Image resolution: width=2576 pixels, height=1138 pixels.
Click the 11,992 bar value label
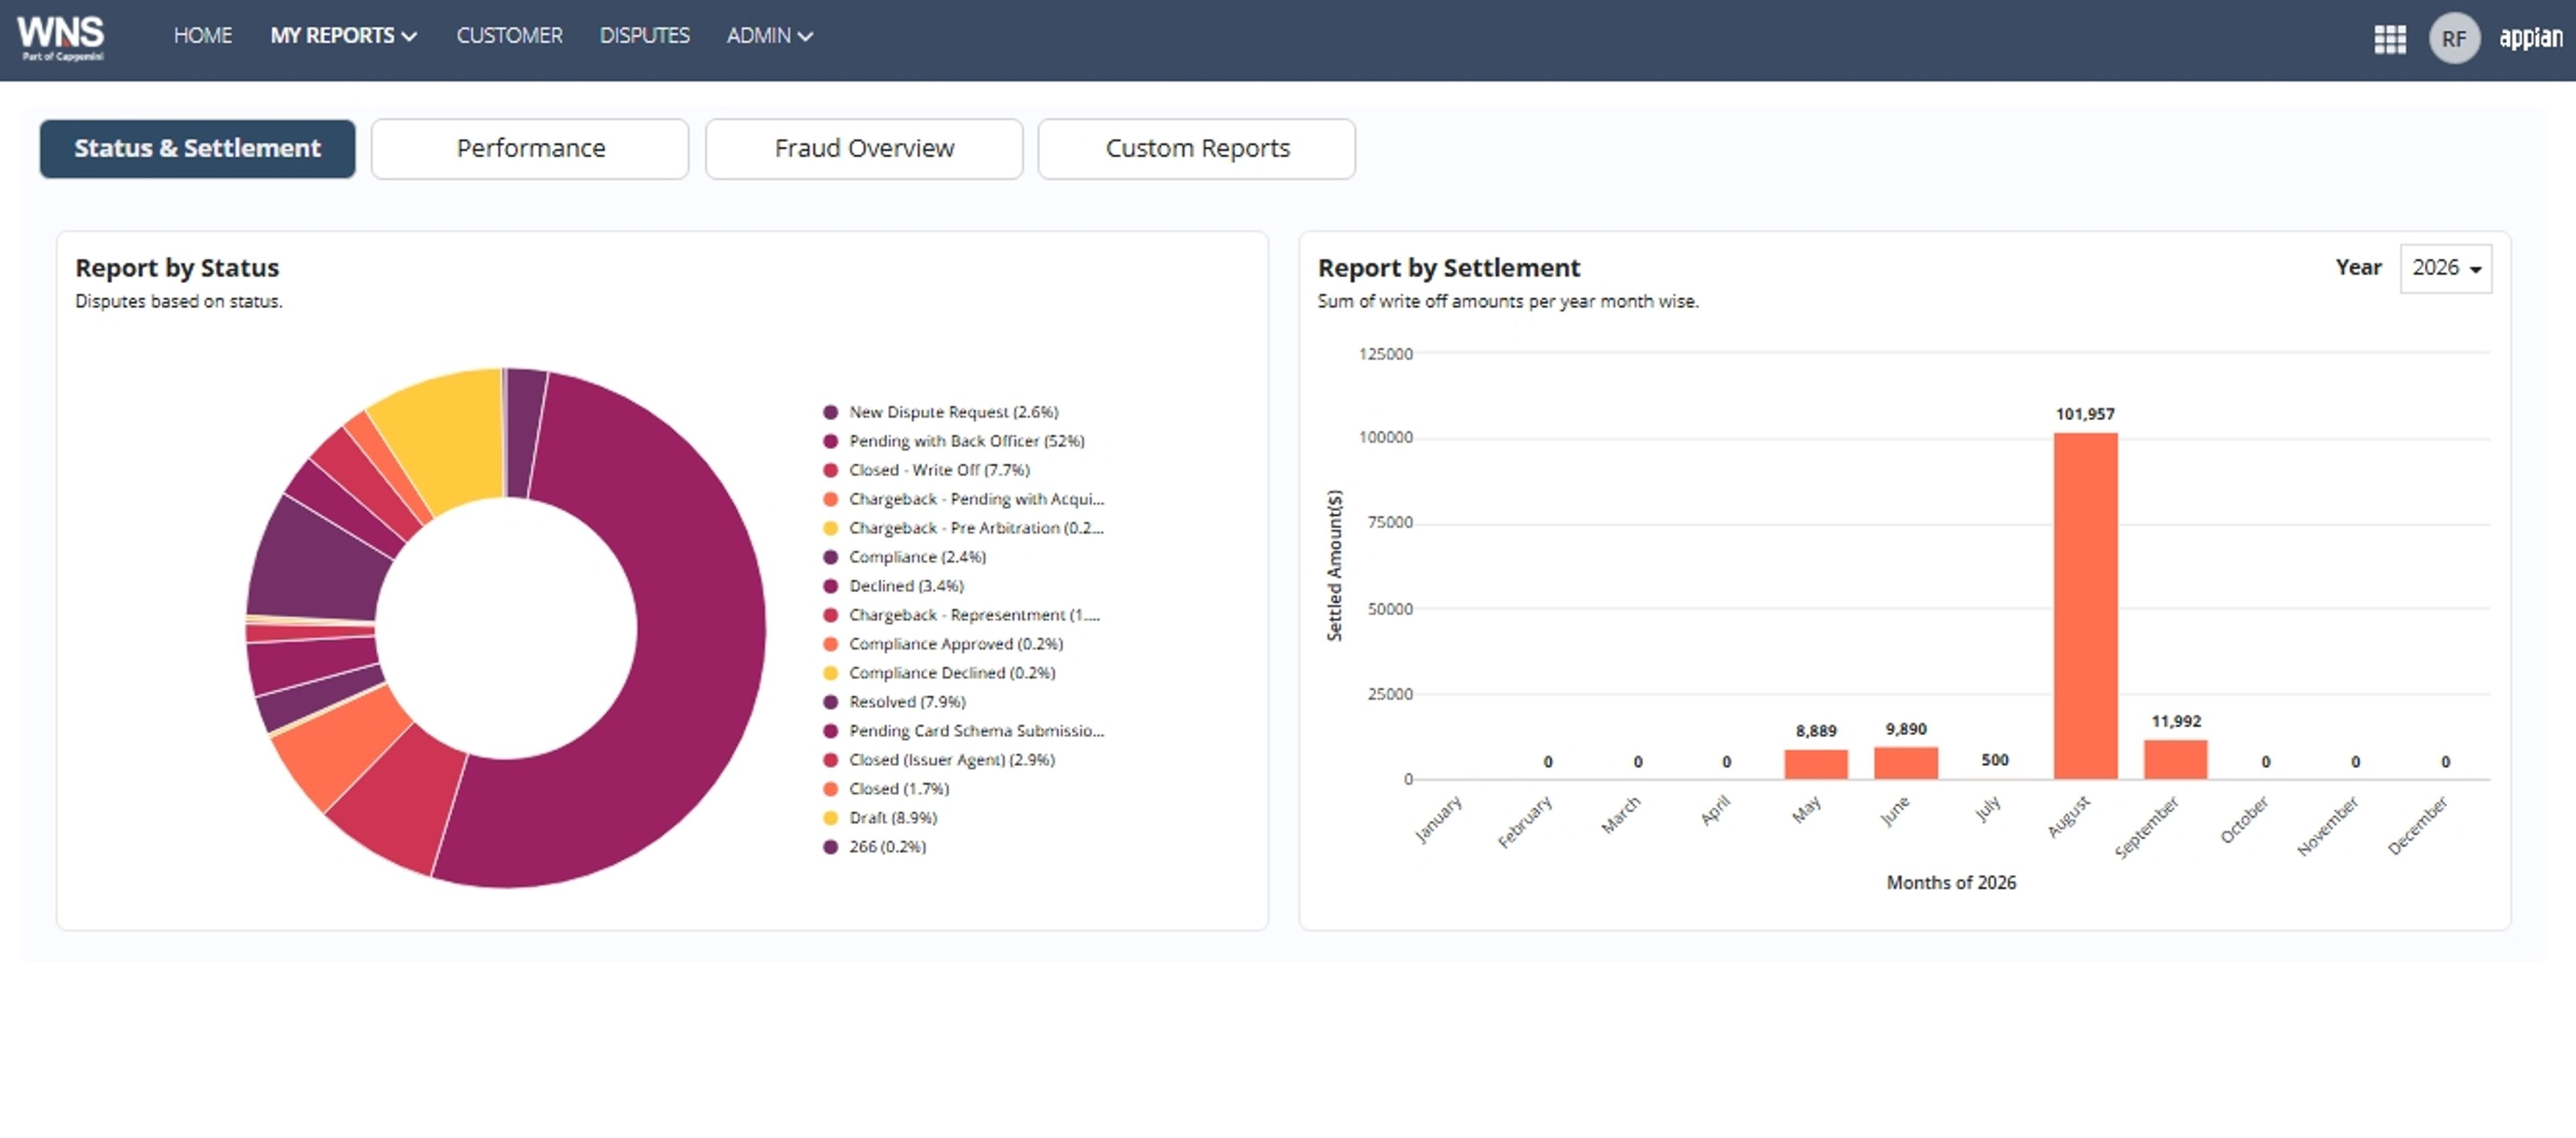tap(2176, 722)
